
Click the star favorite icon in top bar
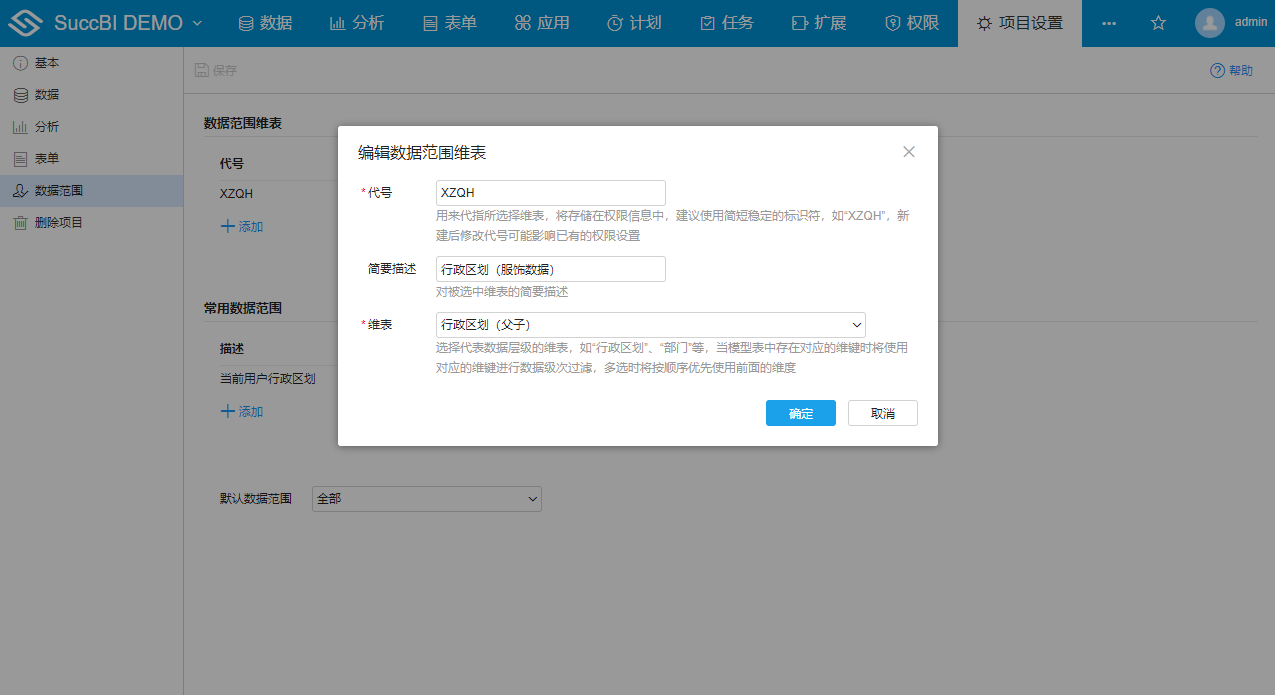coord(1157,21)
